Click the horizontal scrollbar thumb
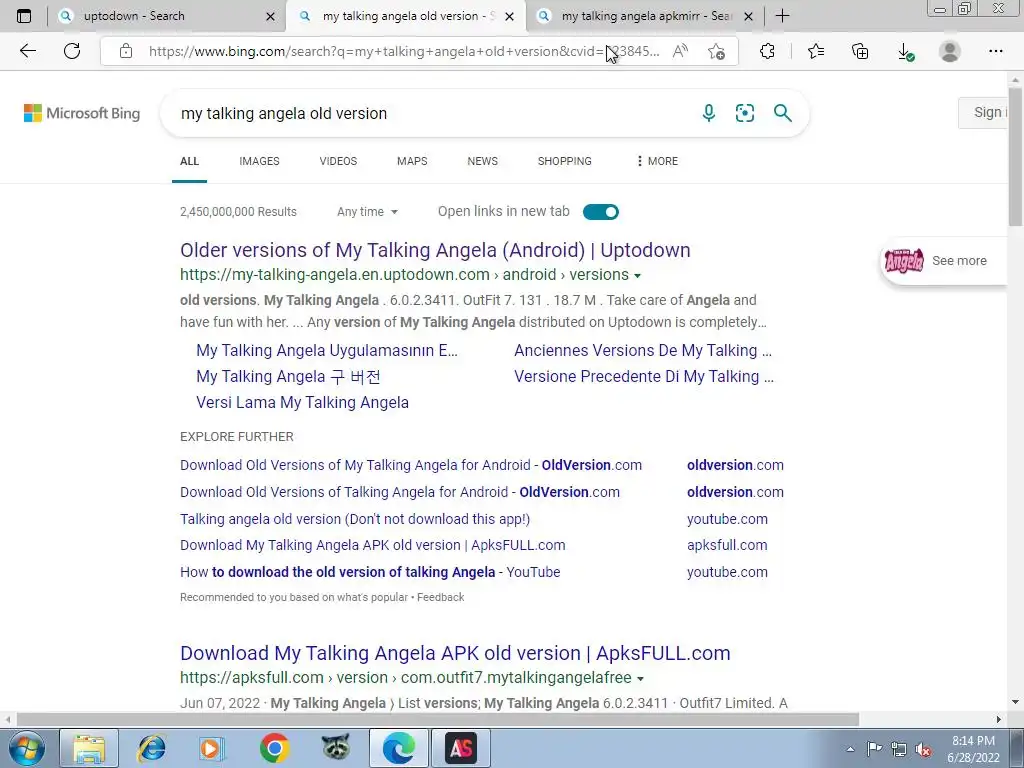Screen dimensions: 1024x768 click(438, 720)
